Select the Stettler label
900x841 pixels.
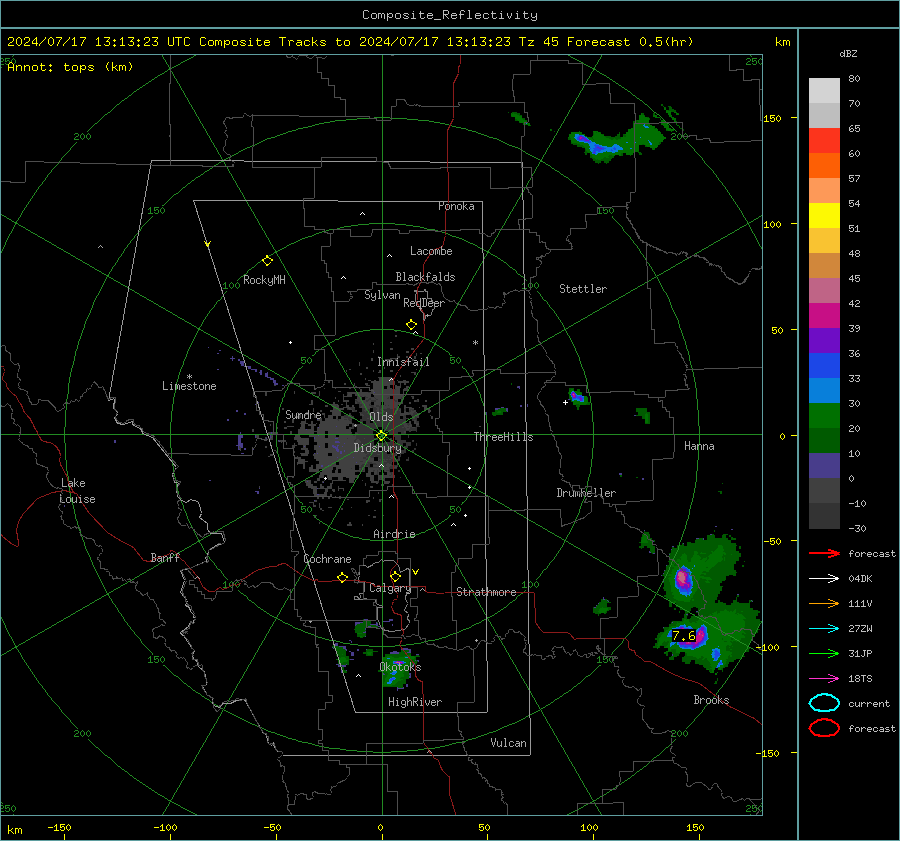[583, 289]
